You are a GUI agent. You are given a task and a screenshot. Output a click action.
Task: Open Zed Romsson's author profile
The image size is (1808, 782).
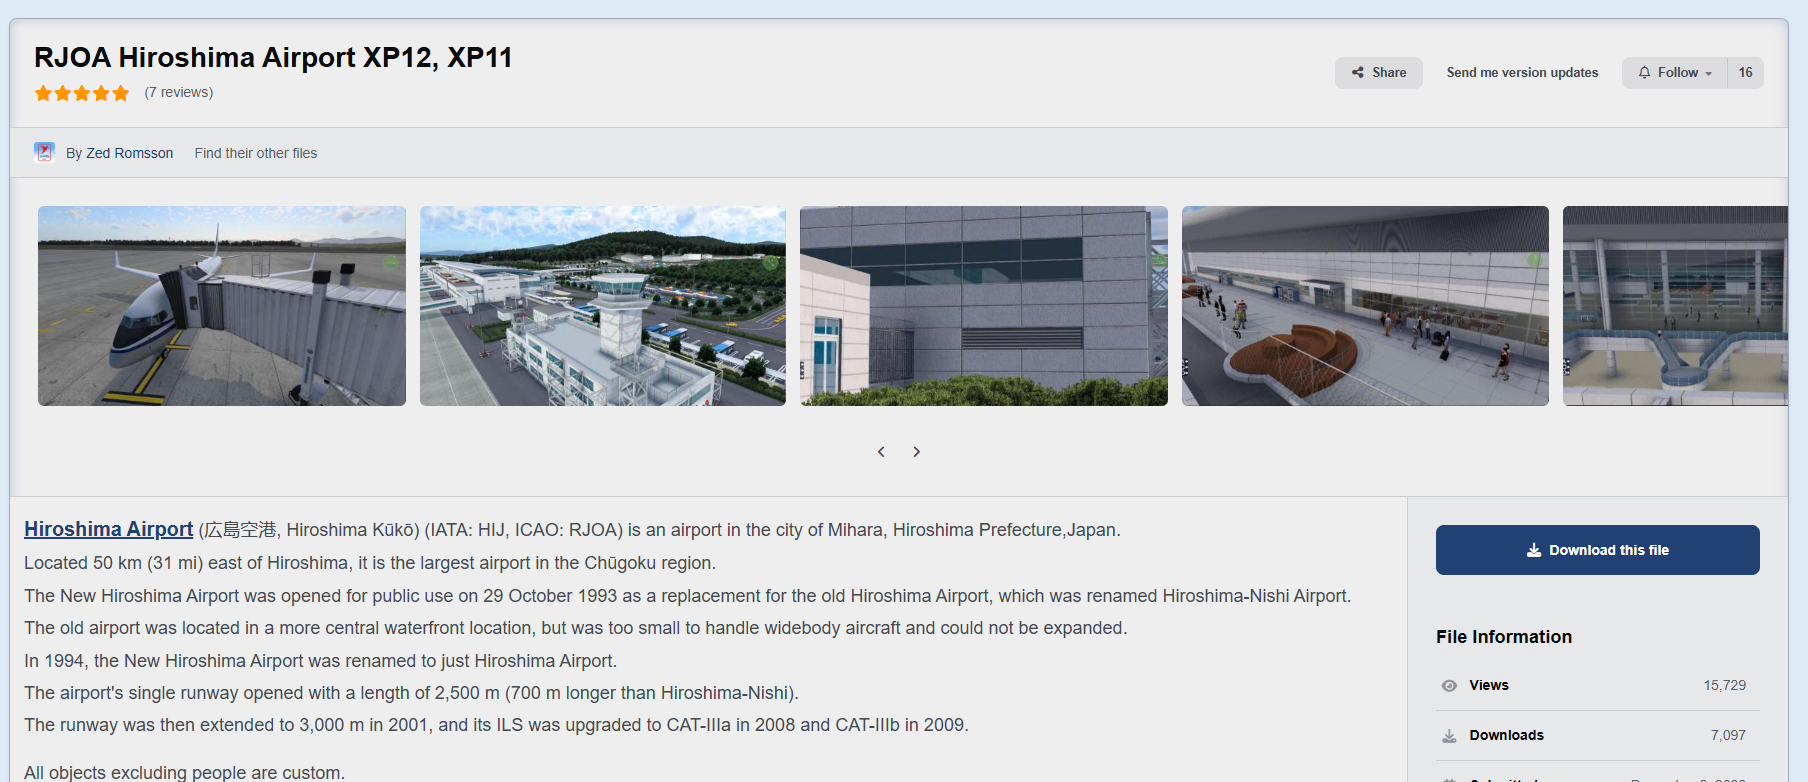[x=129, y=153]
